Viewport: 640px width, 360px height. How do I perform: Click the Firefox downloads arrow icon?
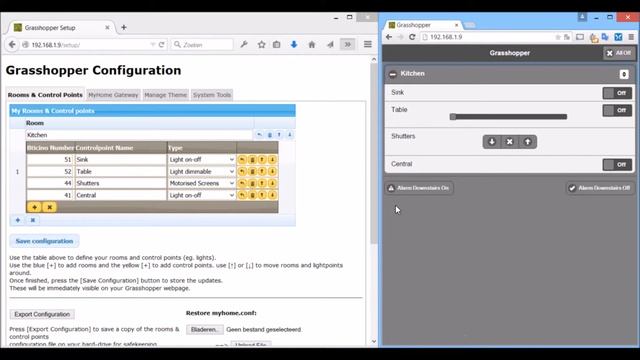(x=294, y=44)
